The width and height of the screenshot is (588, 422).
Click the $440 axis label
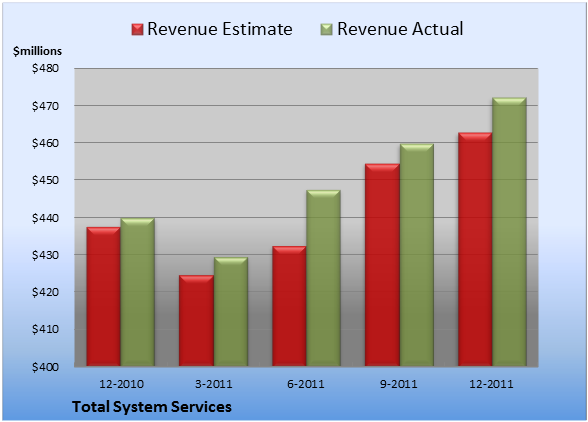(45, 218)
